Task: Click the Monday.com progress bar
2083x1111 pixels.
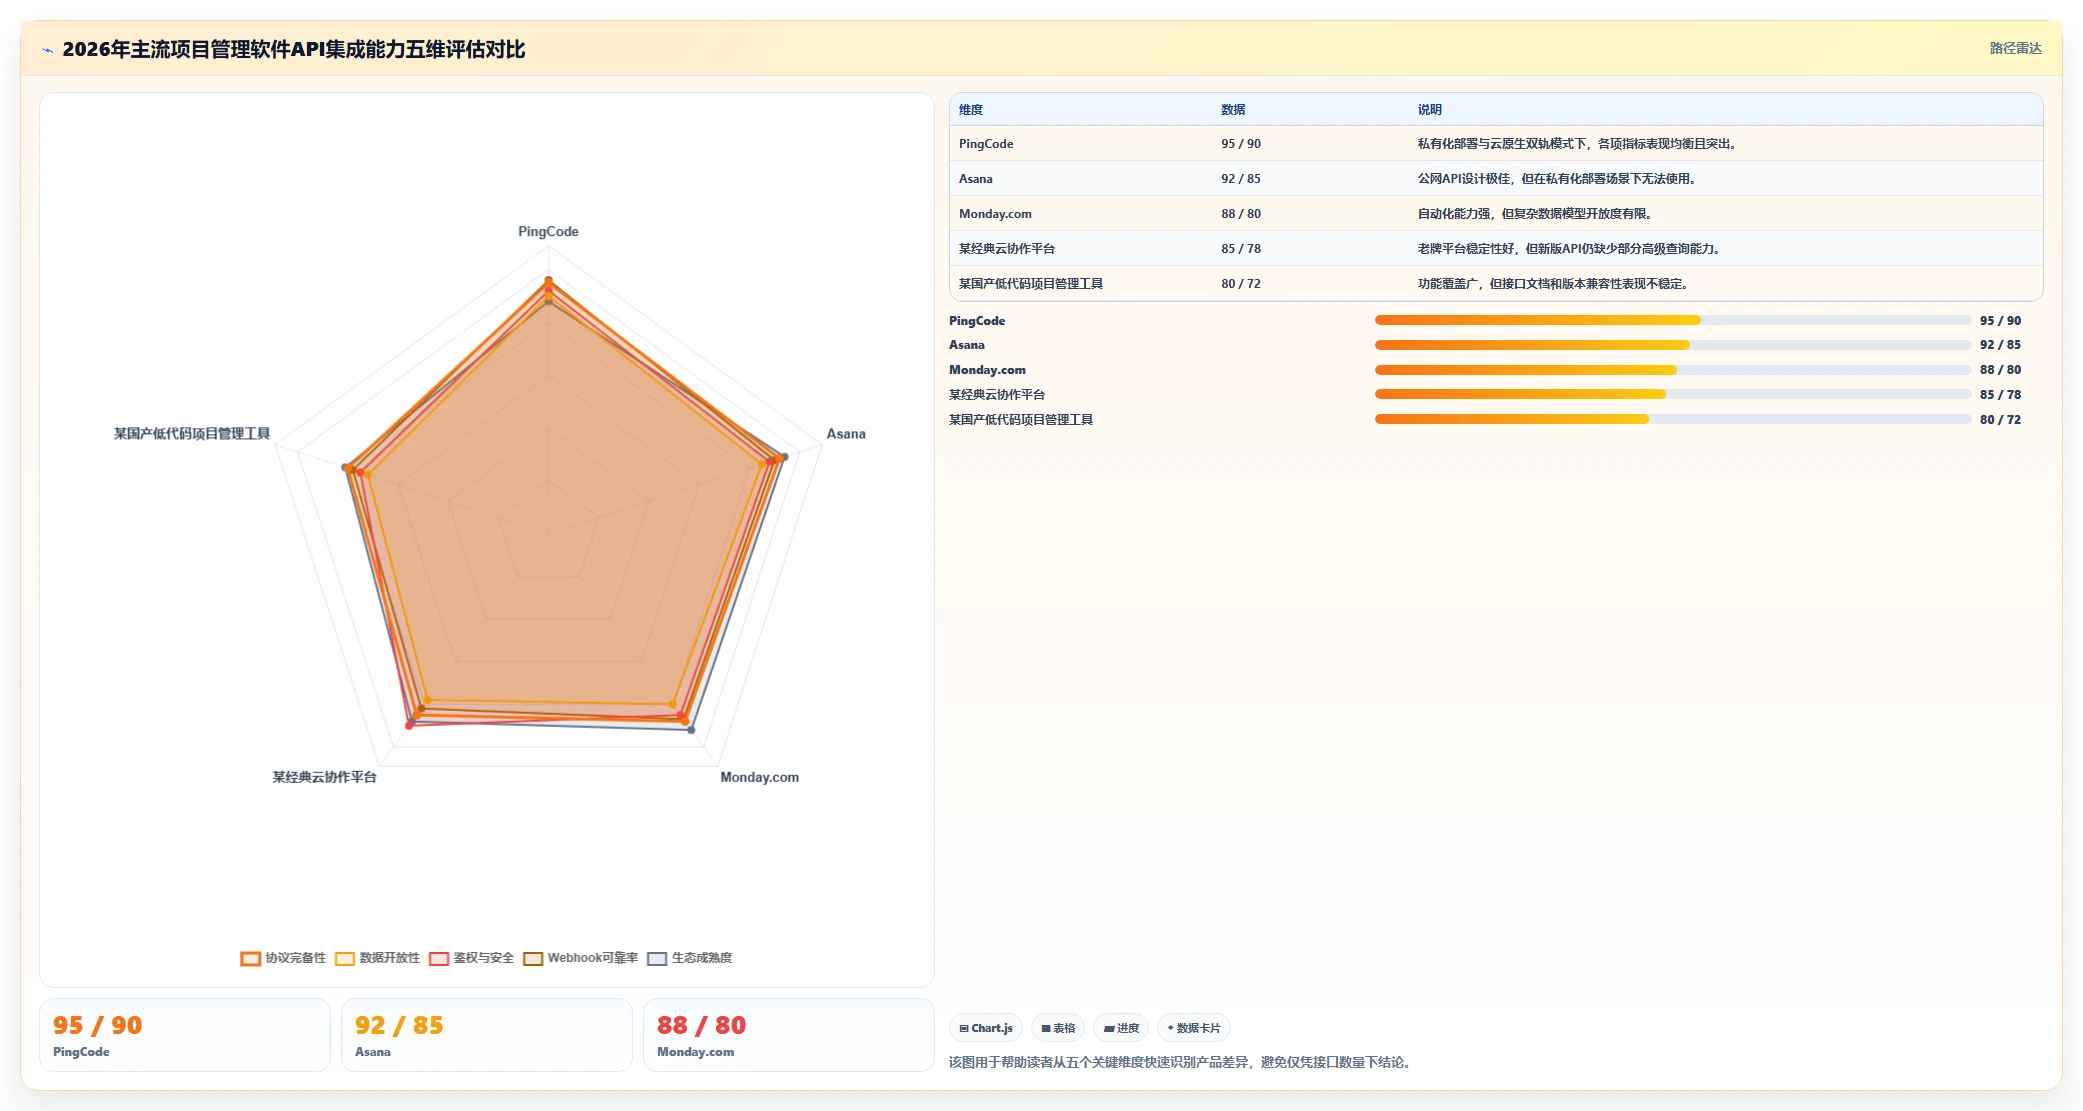Action: coord(1673,370)
